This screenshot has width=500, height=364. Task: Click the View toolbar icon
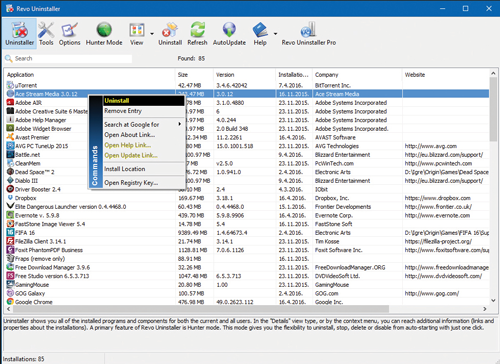point(137,33)
